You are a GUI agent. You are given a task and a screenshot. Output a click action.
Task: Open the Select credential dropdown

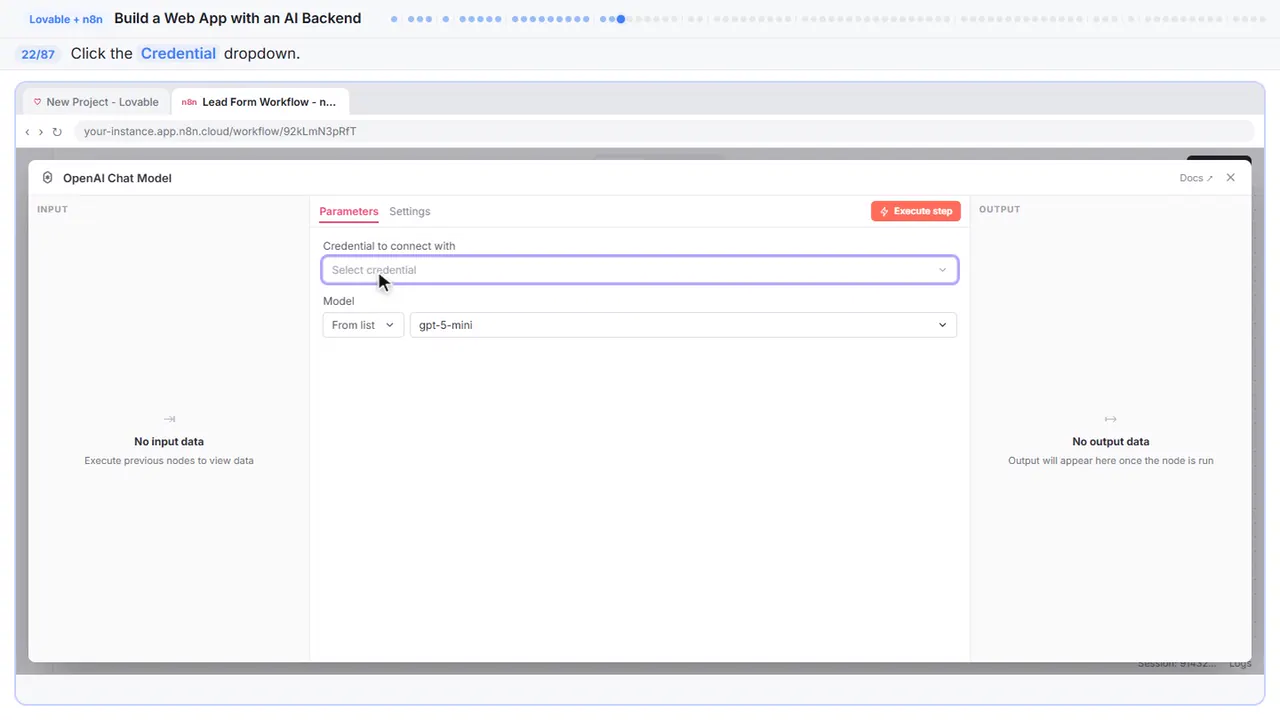pos(640,270)
